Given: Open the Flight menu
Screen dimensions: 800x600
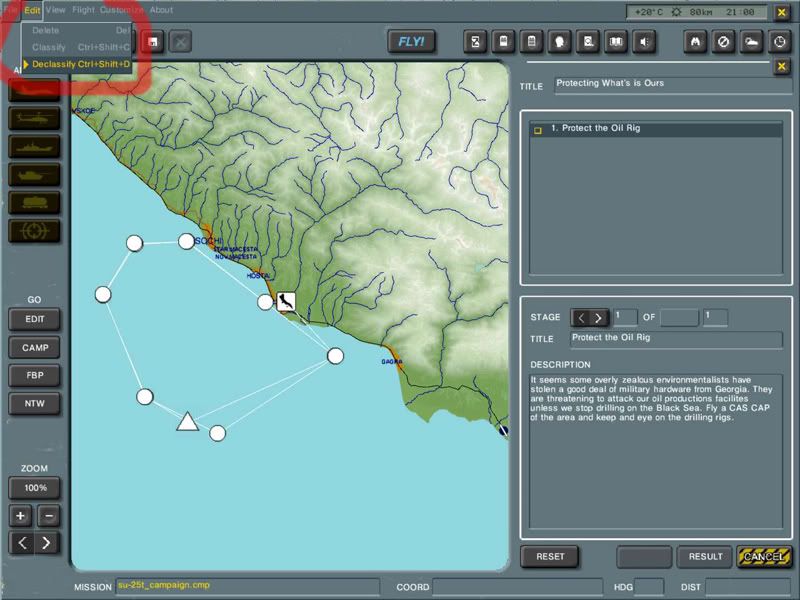Looking at the screenshot, I should pos(83,10).
